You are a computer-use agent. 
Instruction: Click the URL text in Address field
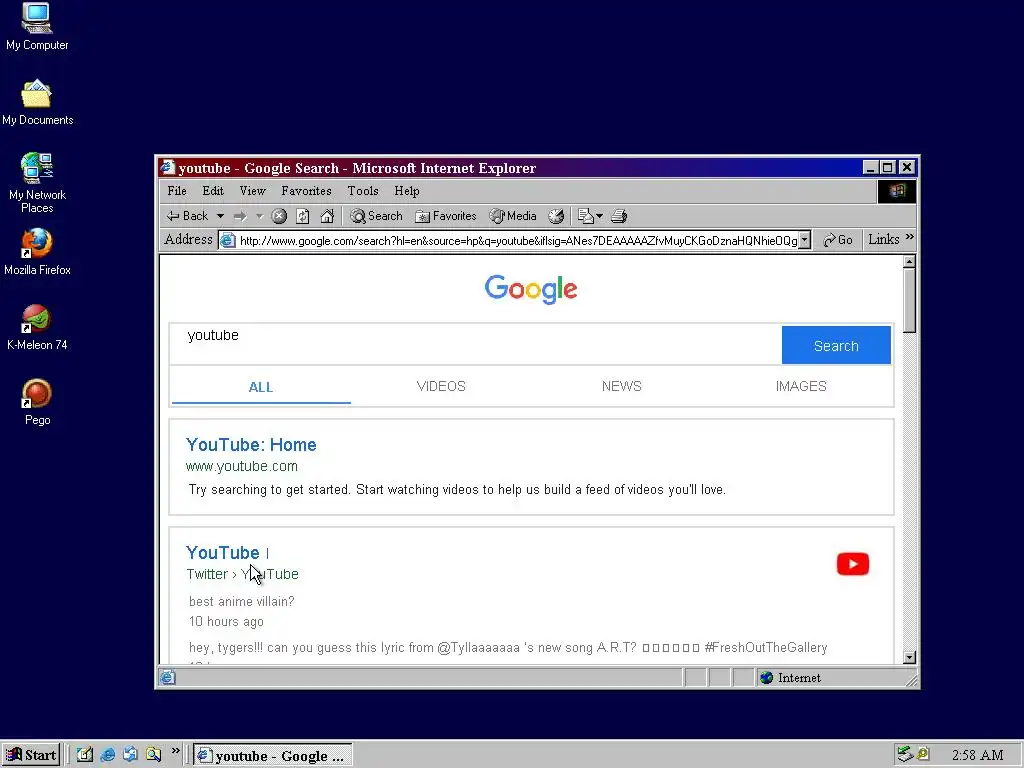pos(518,240)
